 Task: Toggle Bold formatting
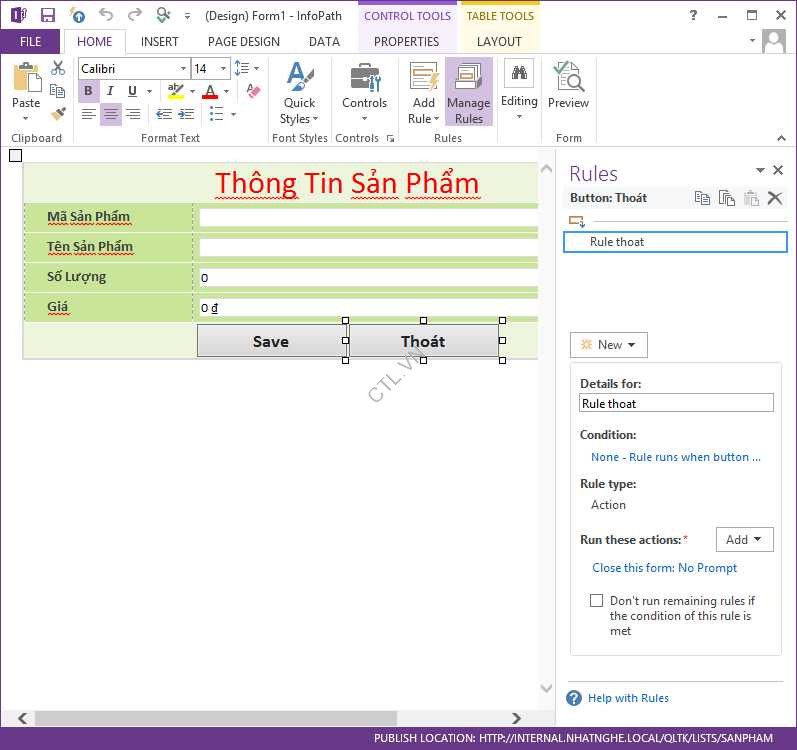[x=89, y=91]
